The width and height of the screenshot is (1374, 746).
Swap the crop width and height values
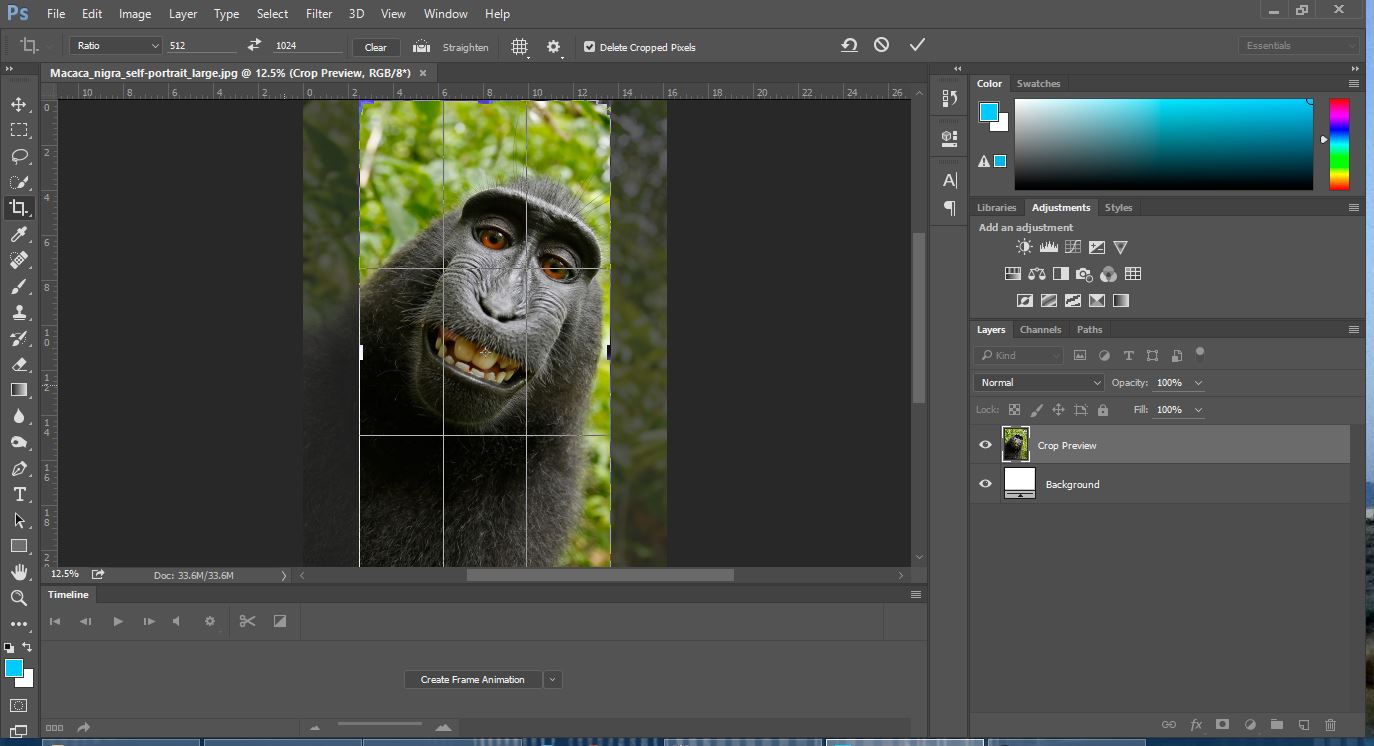pyautogui.click(x=254, y=45)
